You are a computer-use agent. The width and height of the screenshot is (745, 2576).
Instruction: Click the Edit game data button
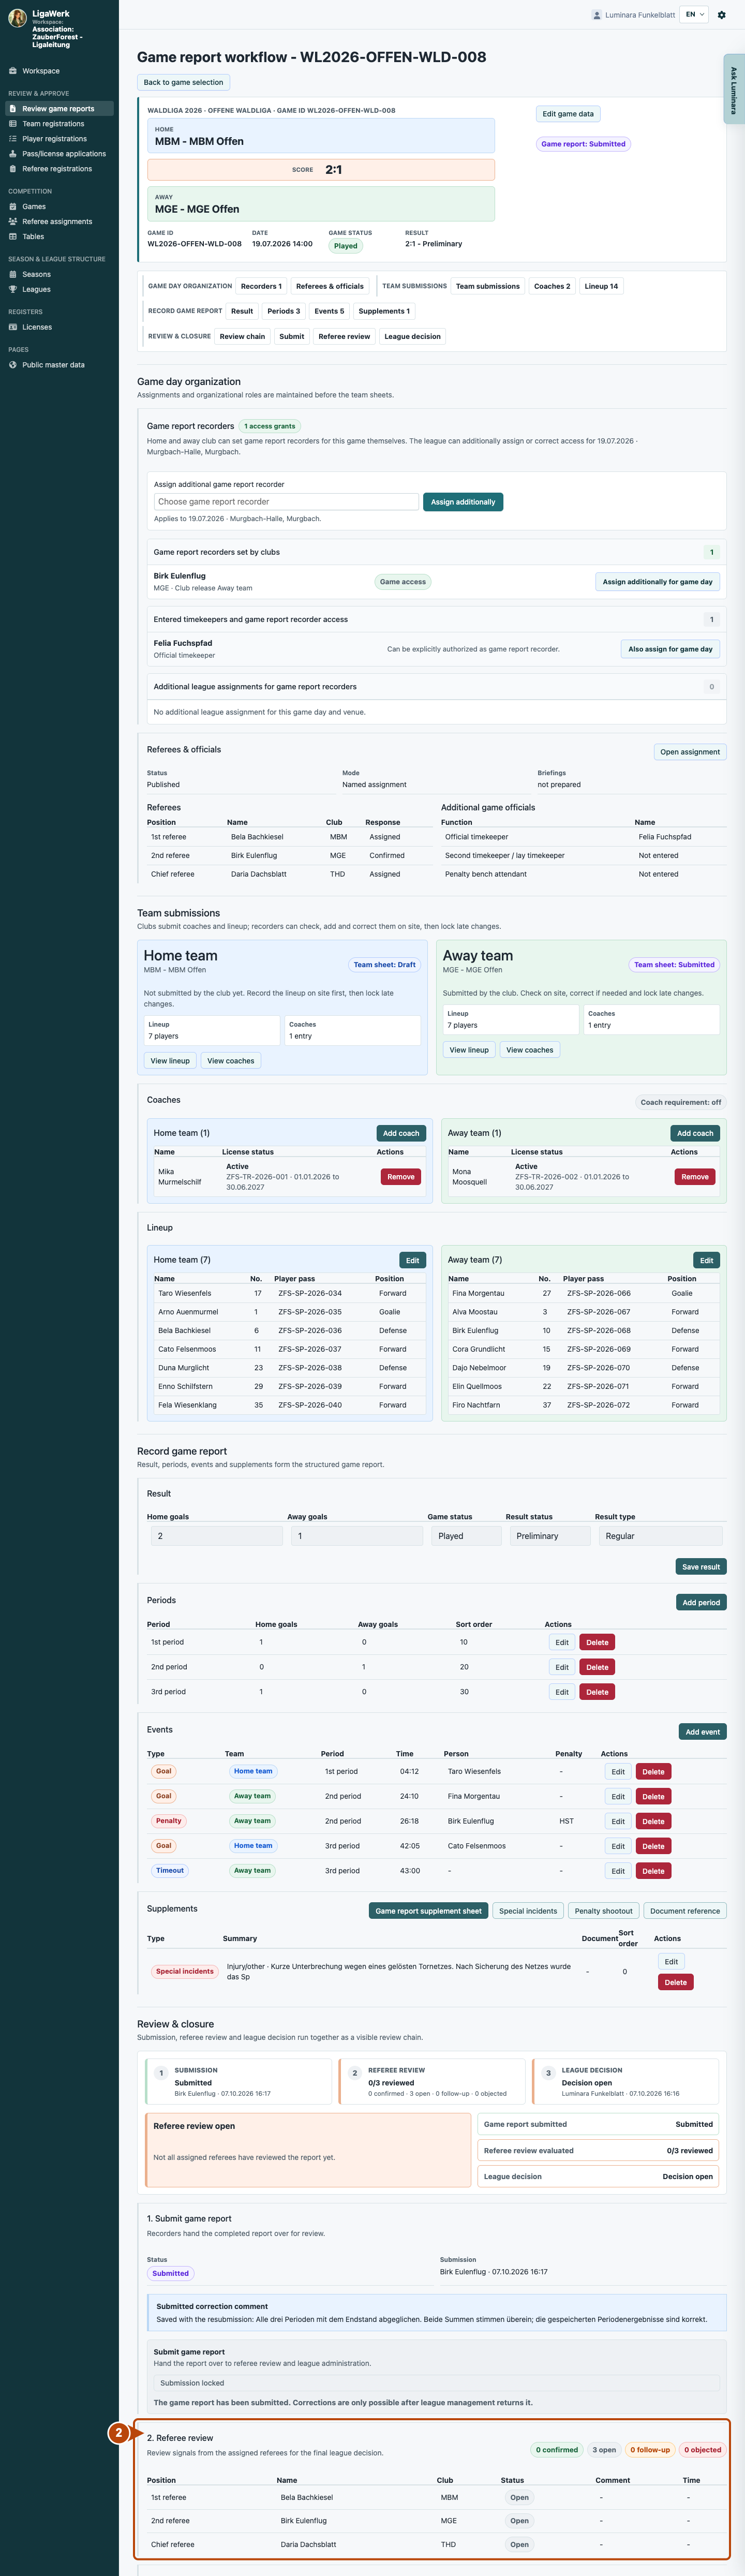(568, 114)
